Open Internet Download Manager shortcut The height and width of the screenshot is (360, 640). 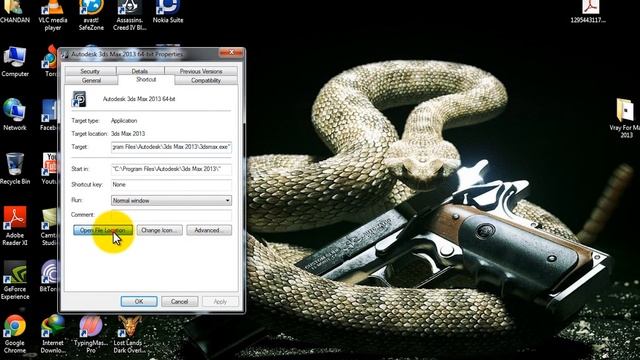pos(53,334)
